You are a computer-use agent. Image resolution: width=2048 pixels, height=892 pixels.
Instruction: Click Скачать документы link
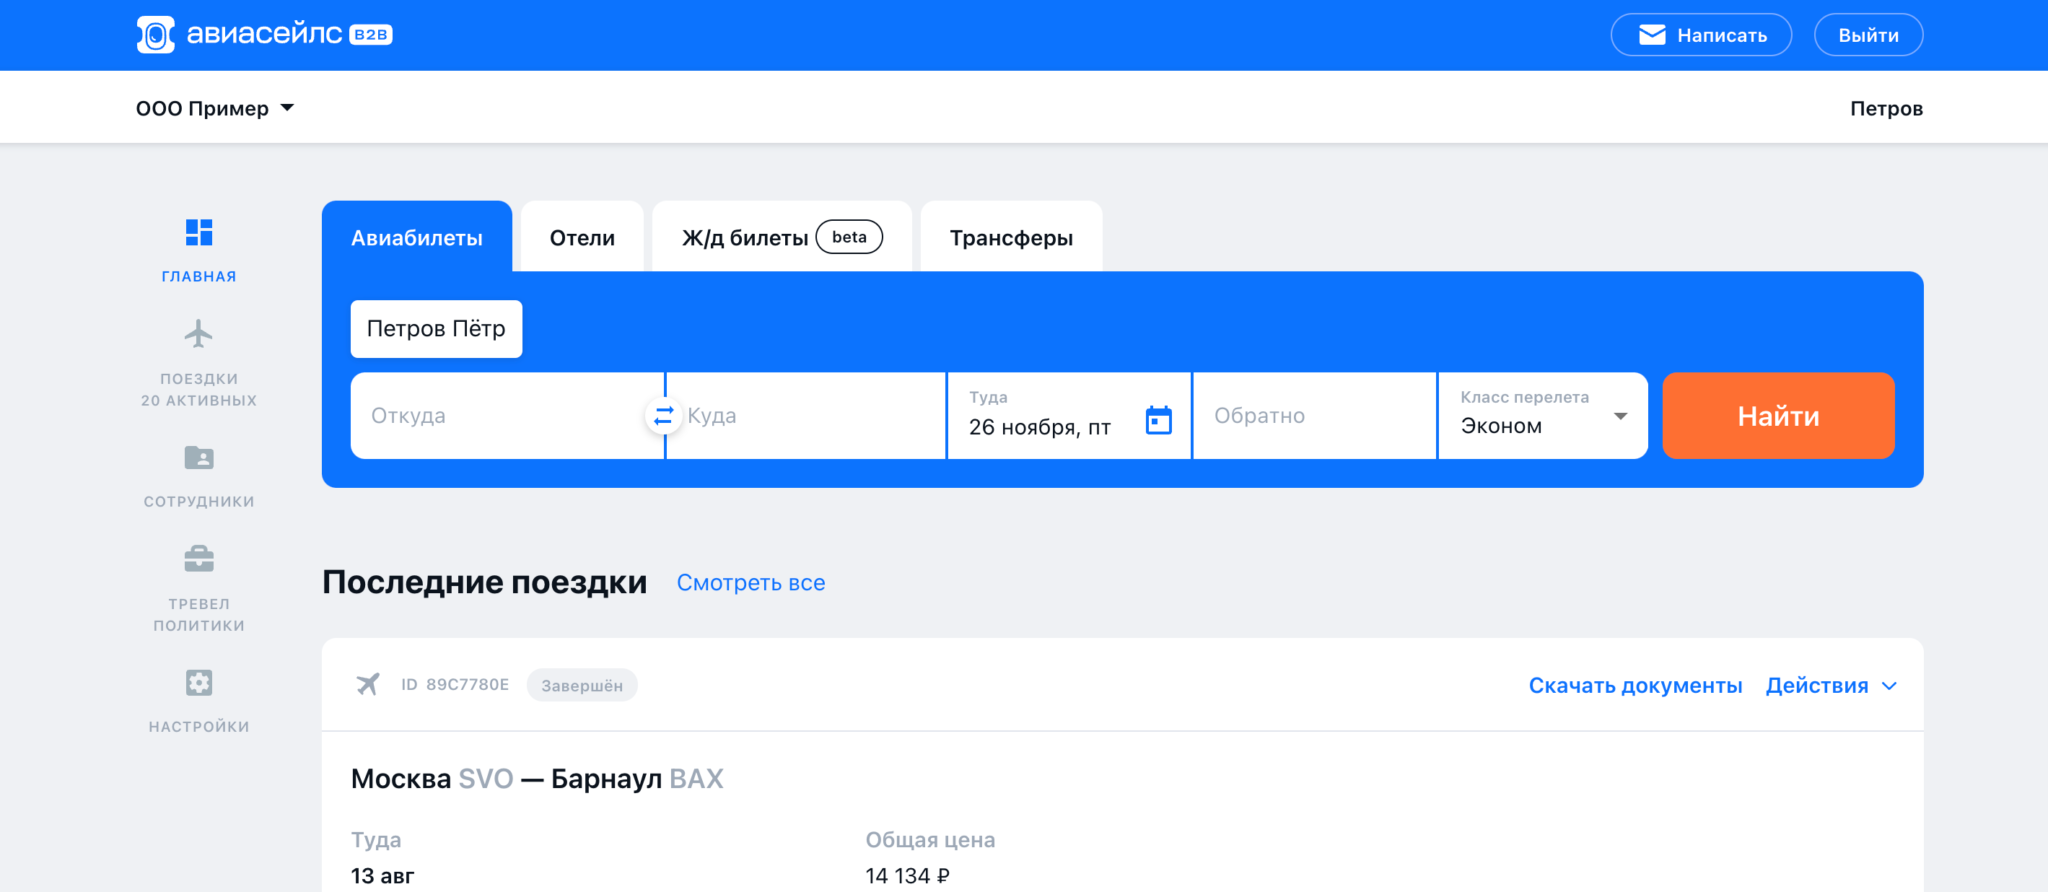1635,686
